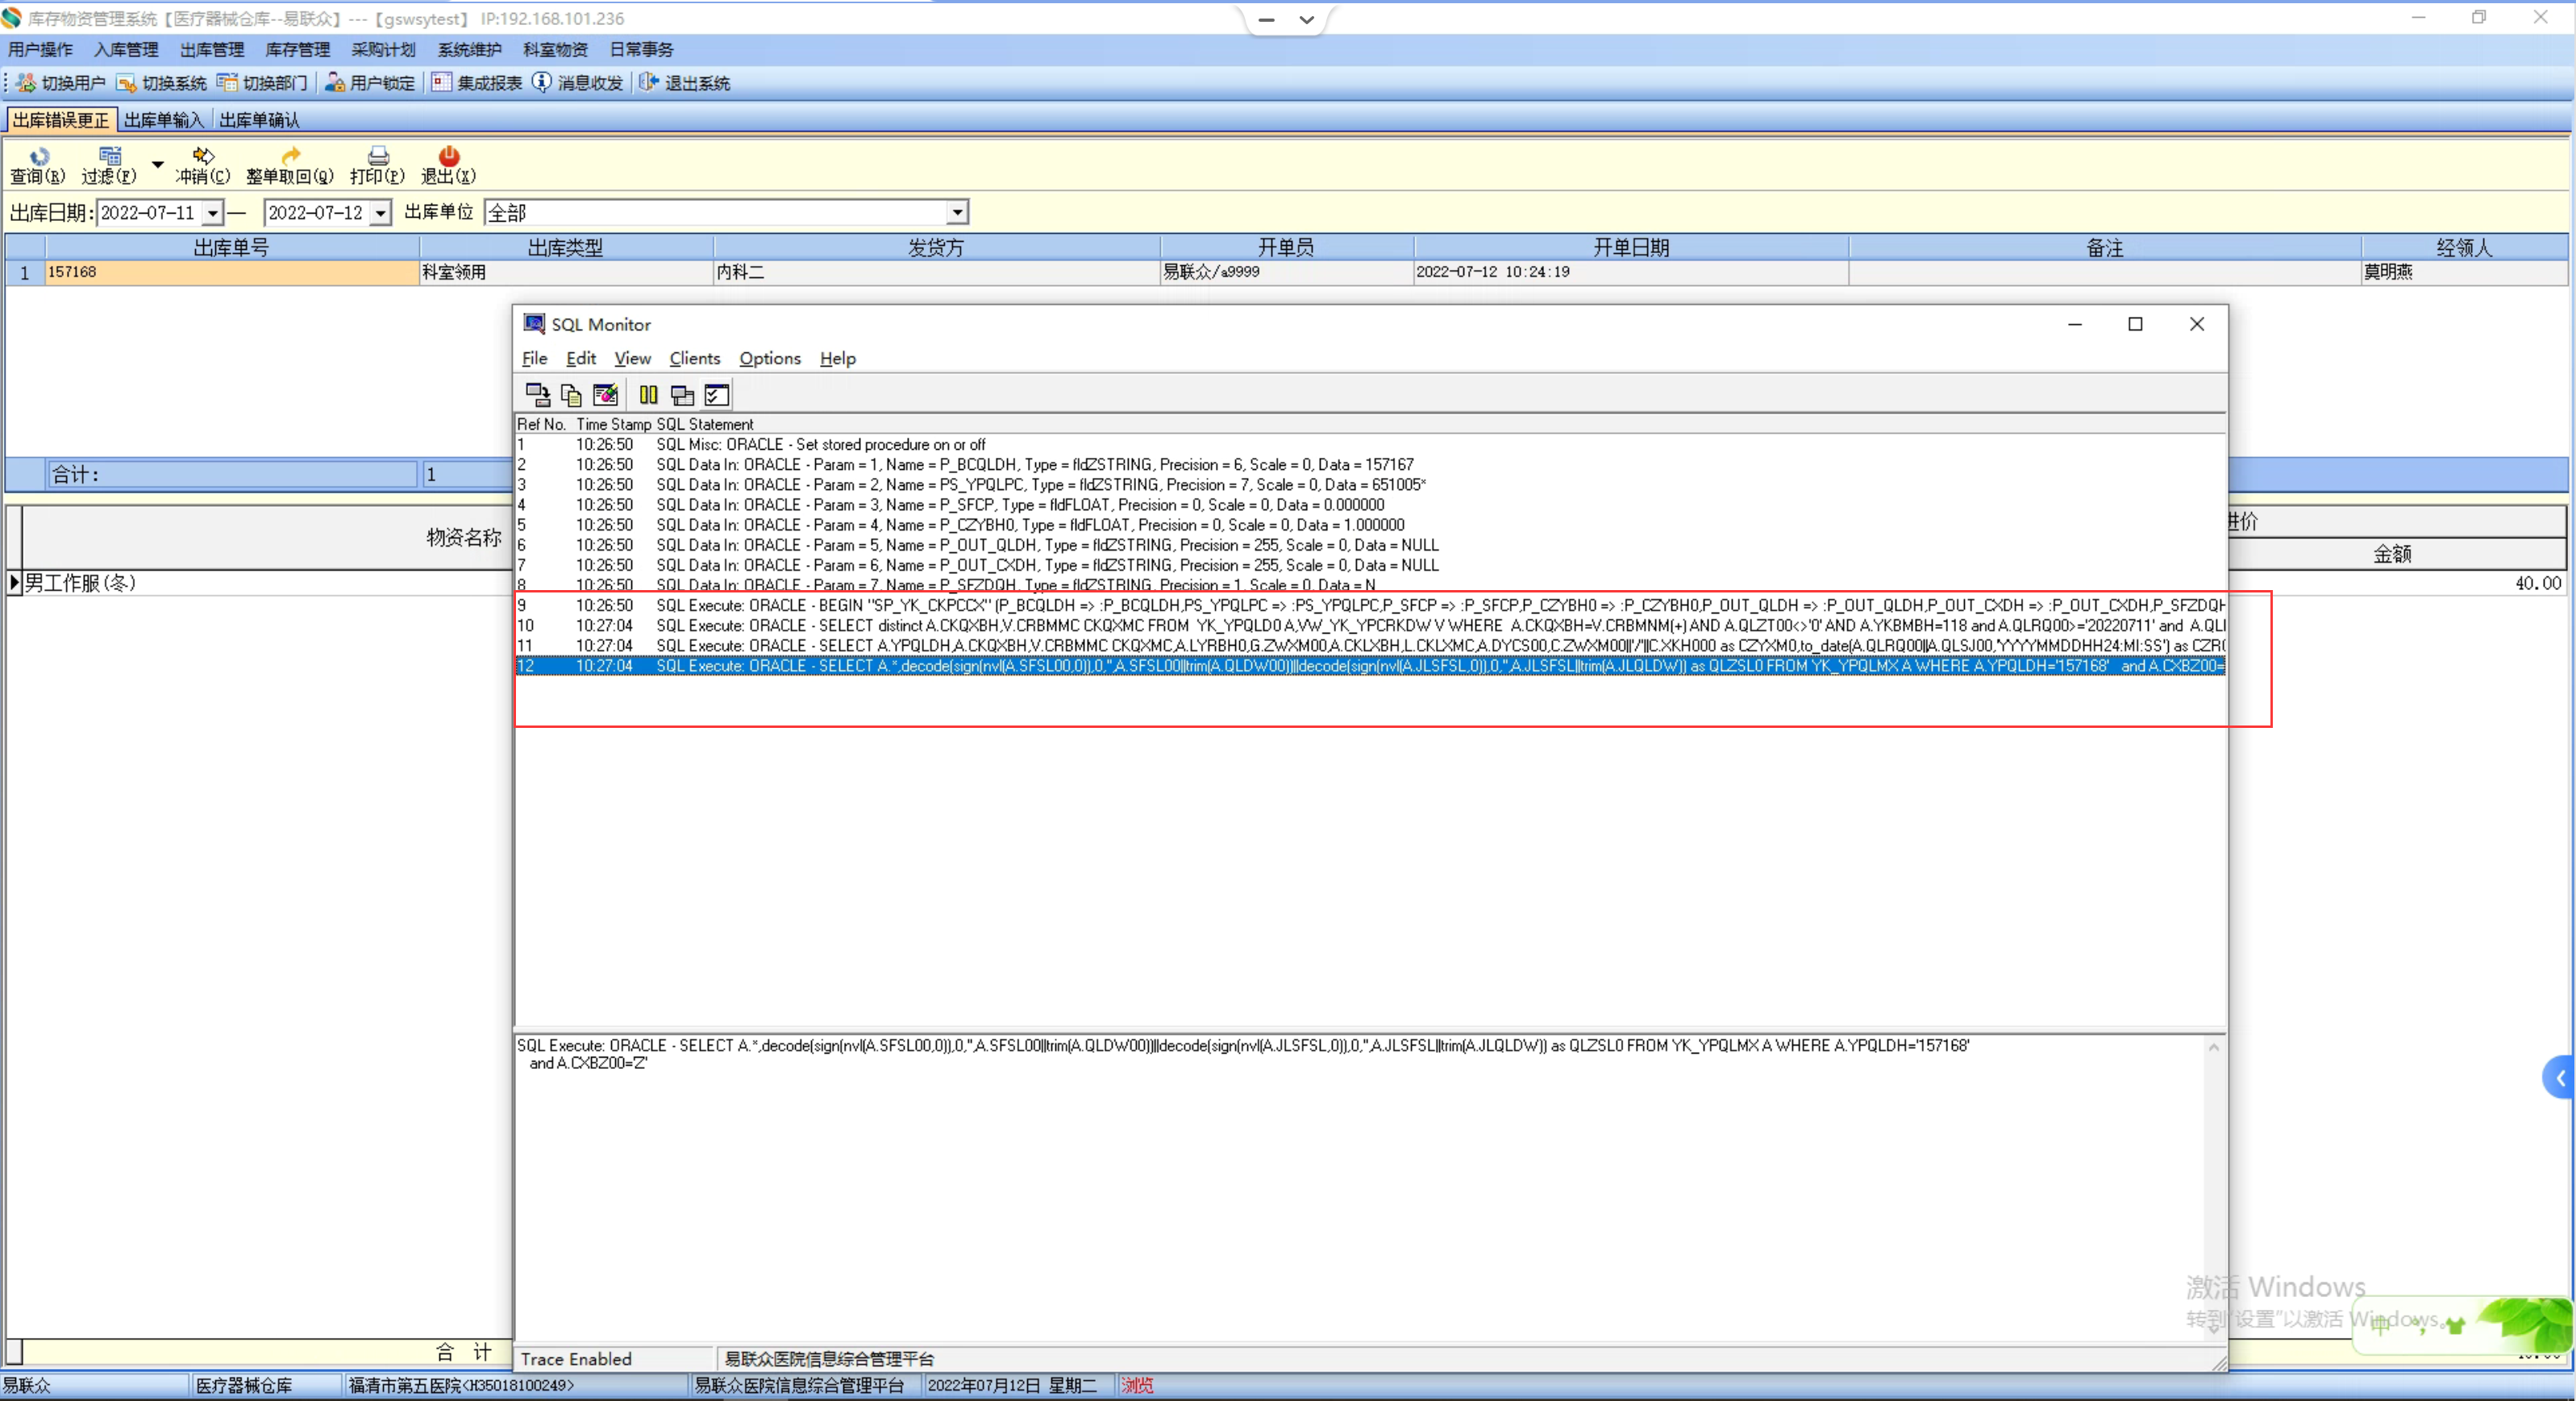Expand the 出库单位 全部 combo box
Image resolution: width=2576 pixels, height=1401 pixels.
(x=957, y=212)
